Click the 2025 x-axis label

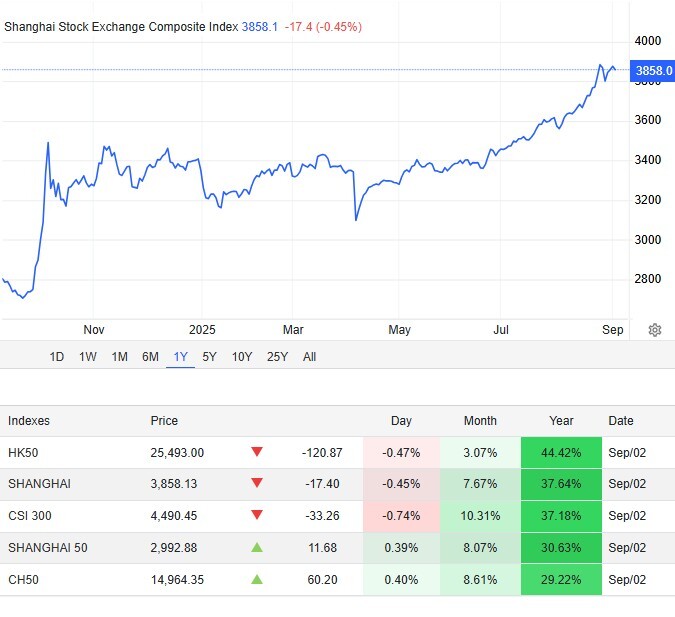[x=202, y=330]
